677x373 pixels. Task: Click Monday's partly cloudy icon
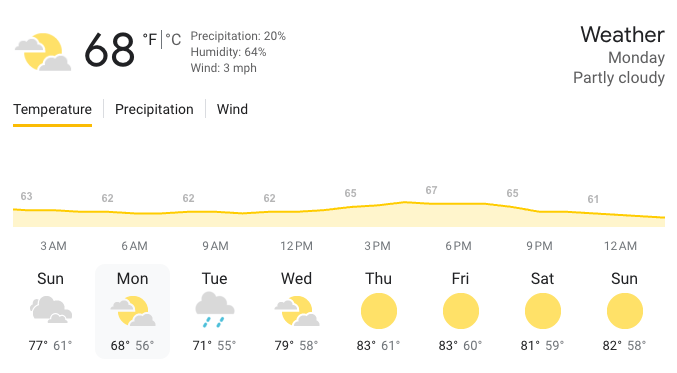pyautogui.click(x=133, y=311)
